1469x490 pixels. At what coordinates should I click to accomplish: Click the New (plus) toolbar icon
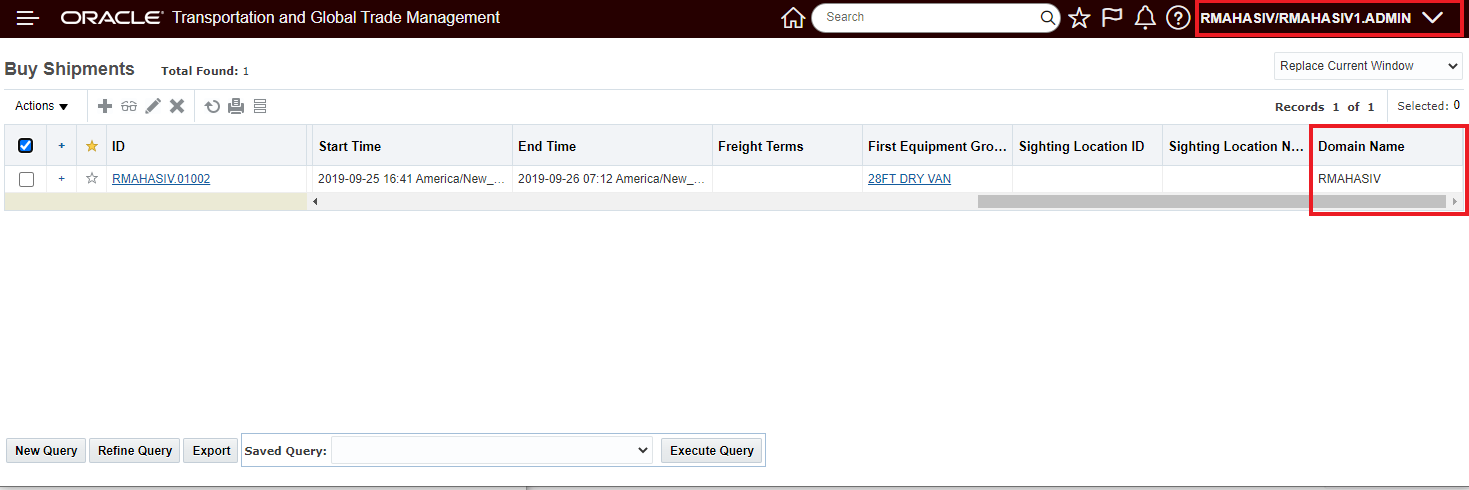[105, 106]
